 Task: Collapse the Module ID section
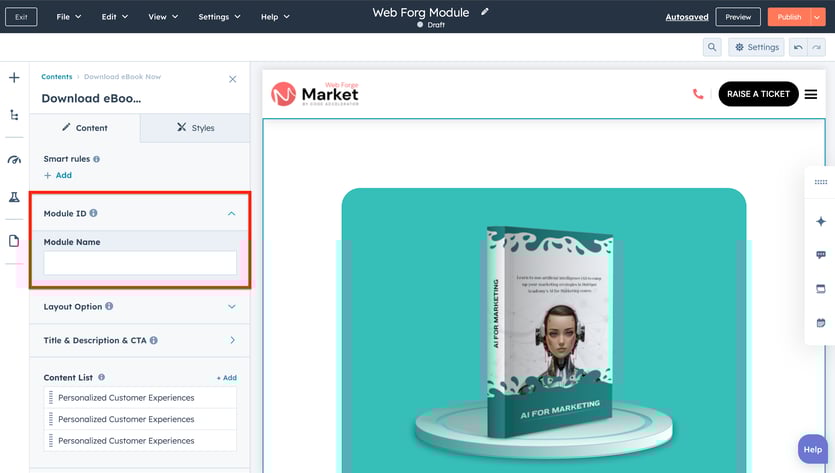231,213
